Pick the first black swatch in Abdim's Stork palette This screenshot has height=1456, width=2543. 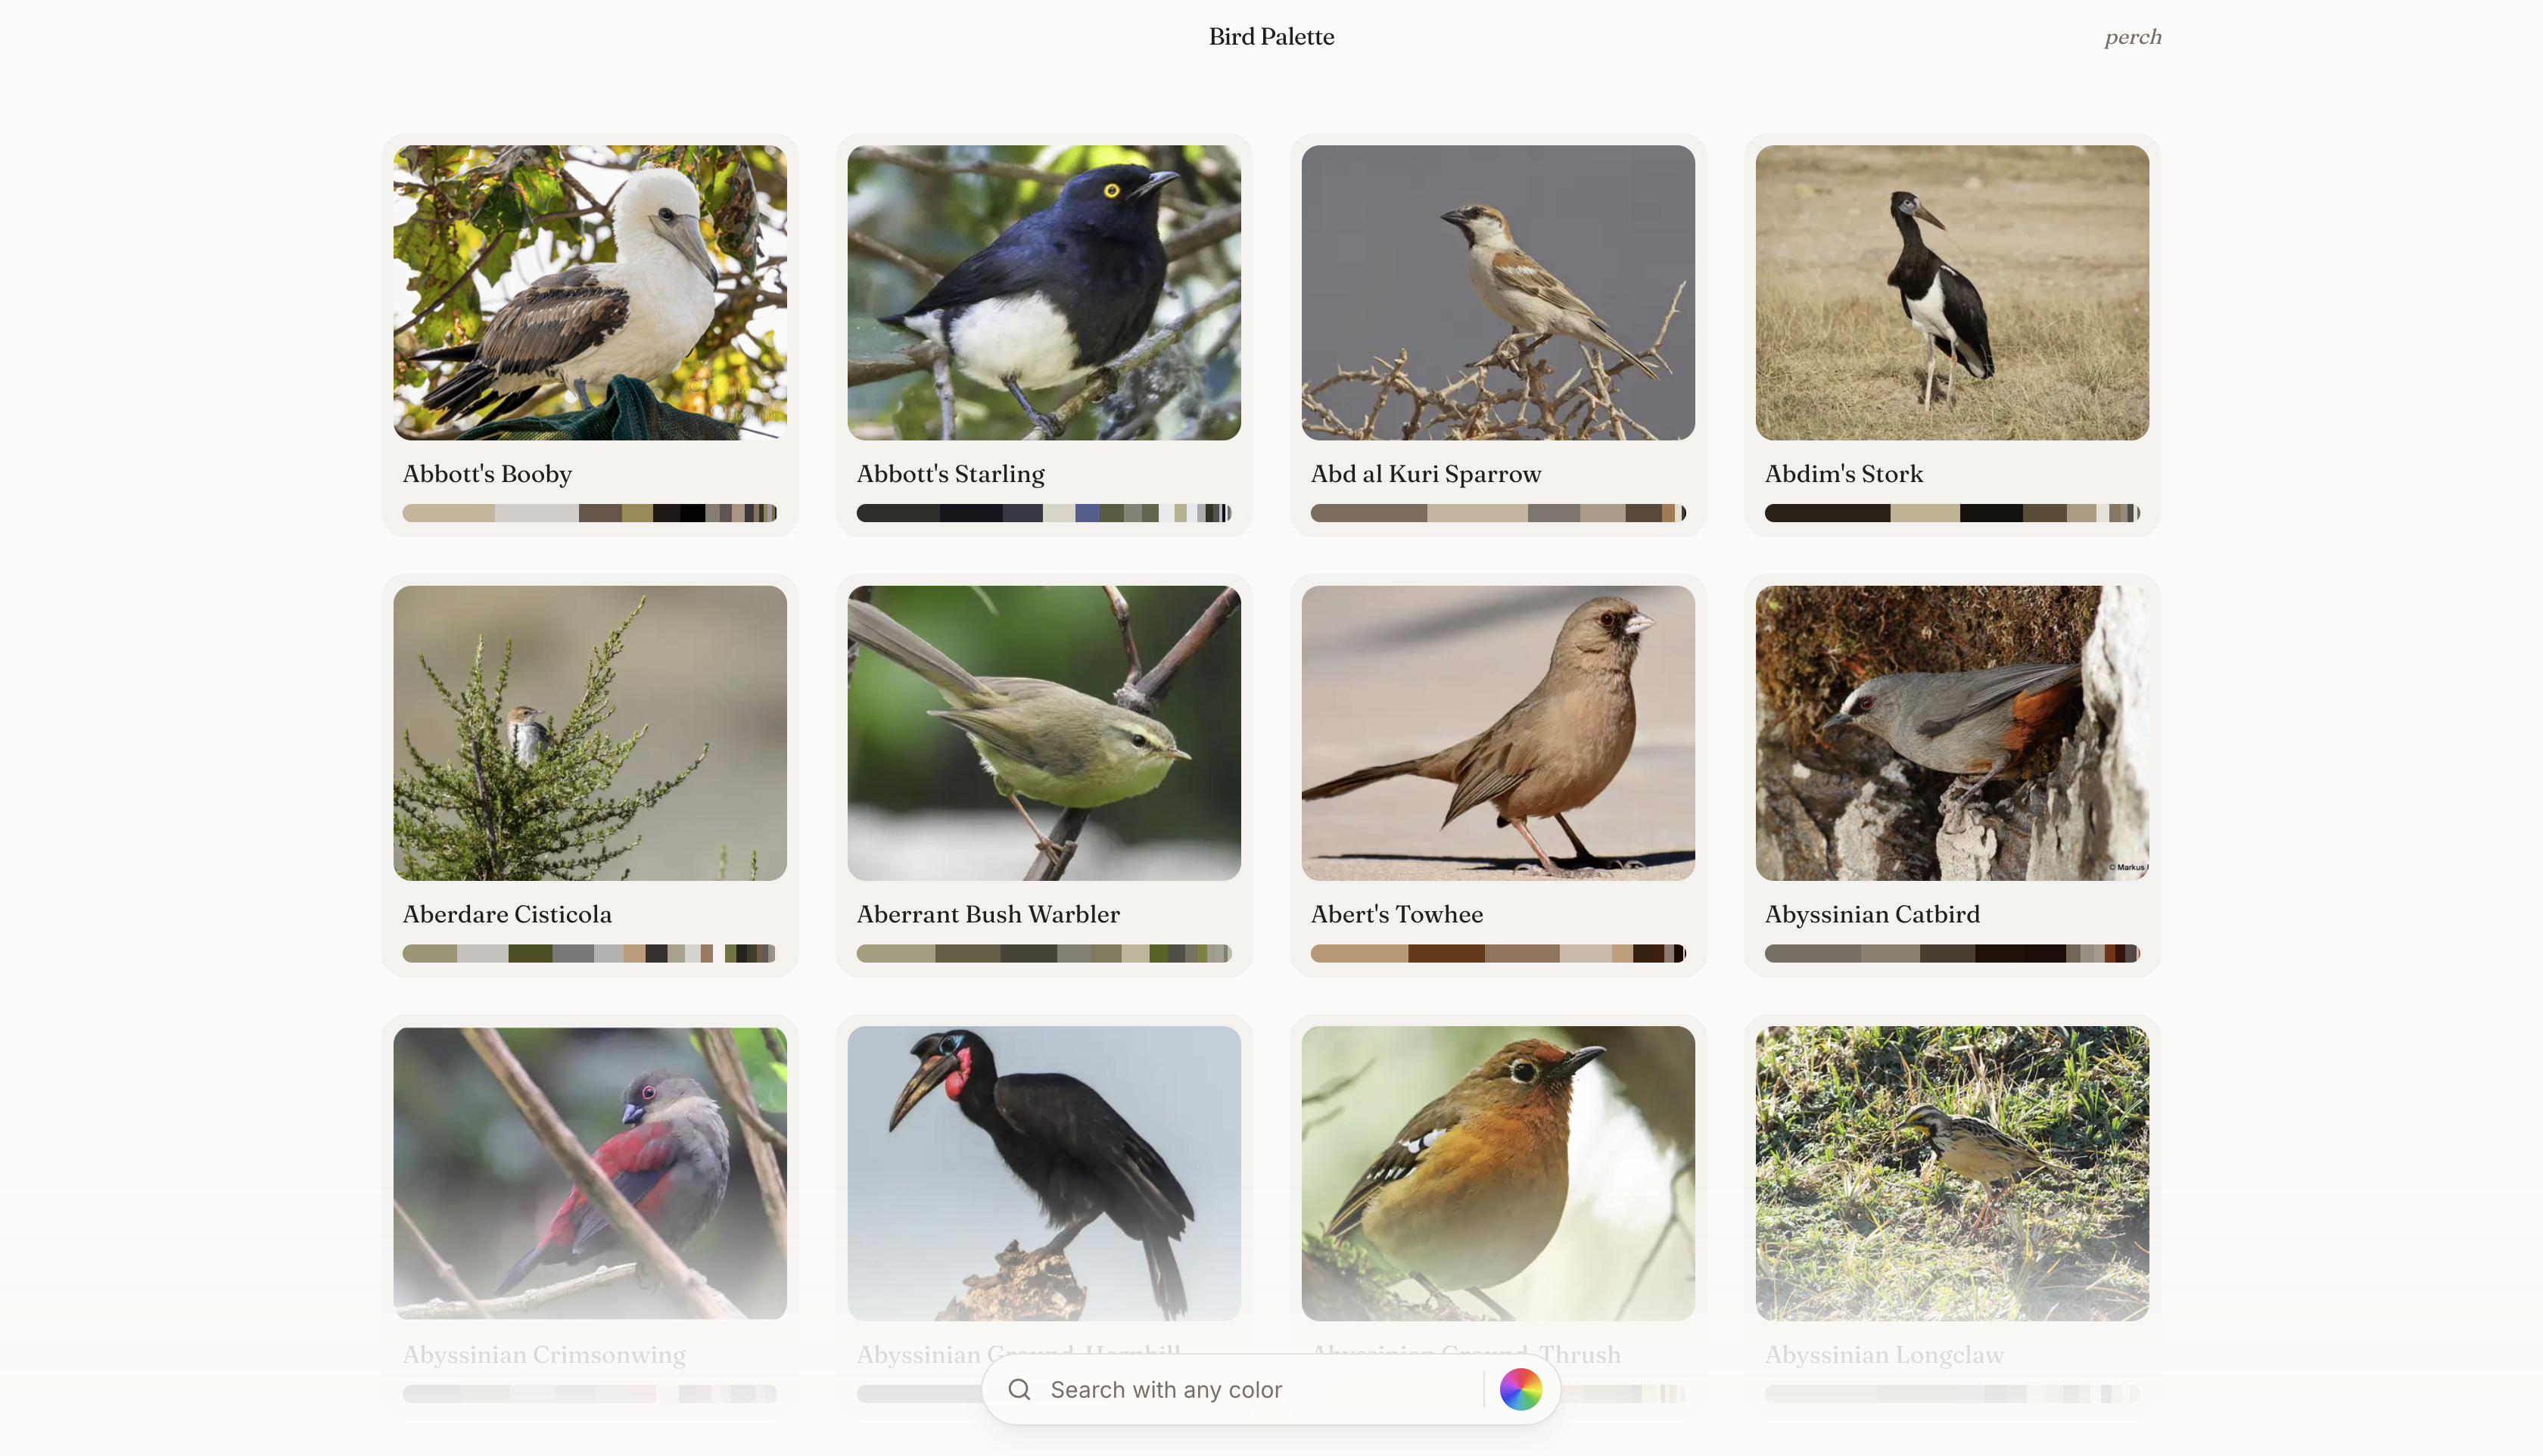(x=1827, y=513)
